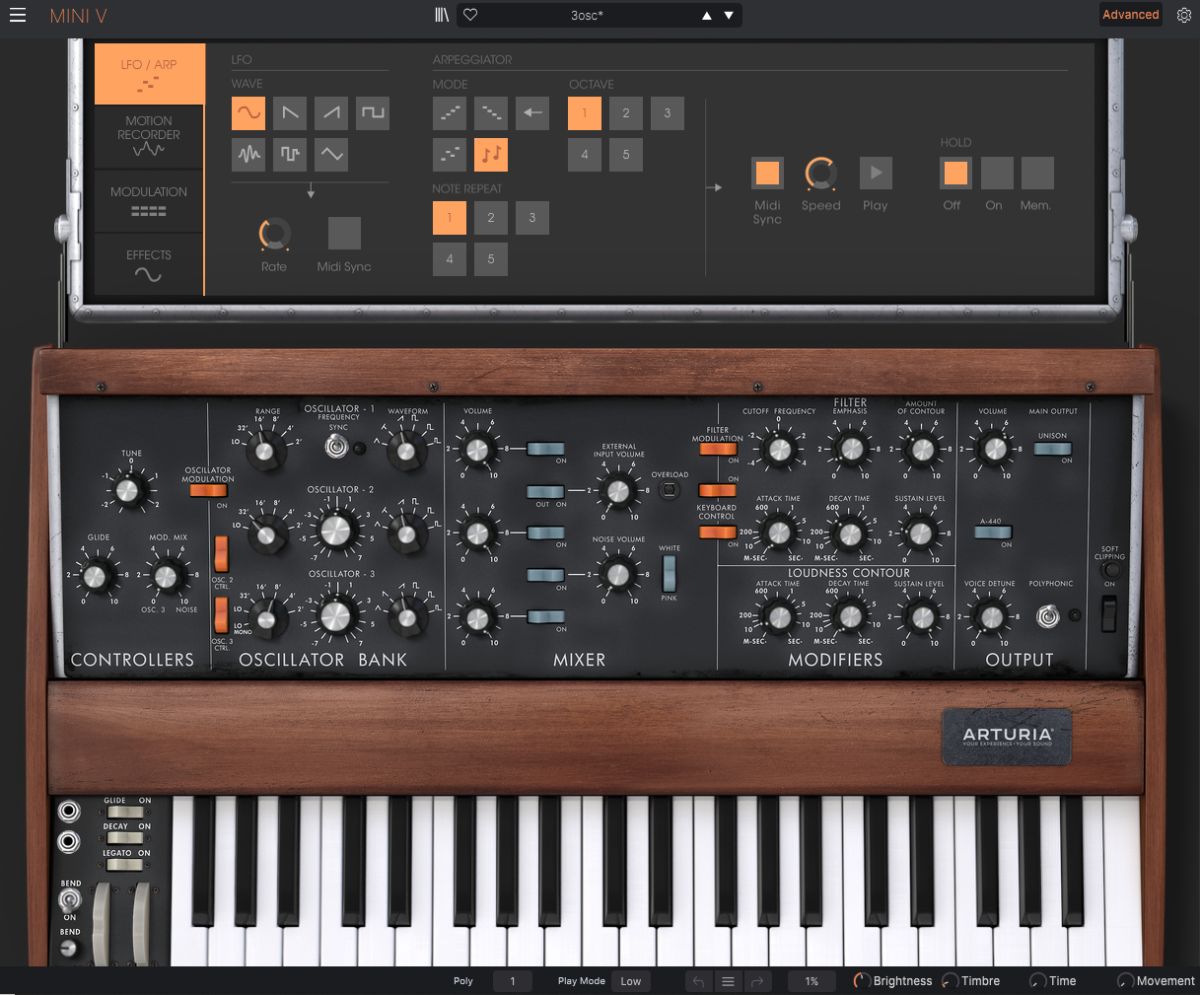The image size is (1200, 995).
Task: Open the Poly voices value dropdown
Action: (513, 982)
